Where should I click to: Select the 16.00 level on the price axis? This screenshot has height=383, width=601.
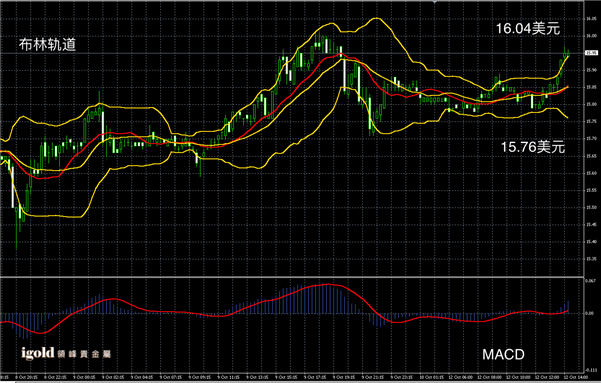click(x=591, y=36)
